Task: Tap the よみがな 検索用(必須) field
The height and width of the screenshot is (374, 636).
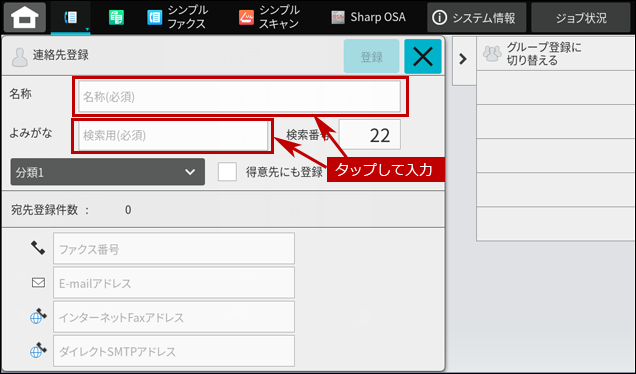Action: 173,135
